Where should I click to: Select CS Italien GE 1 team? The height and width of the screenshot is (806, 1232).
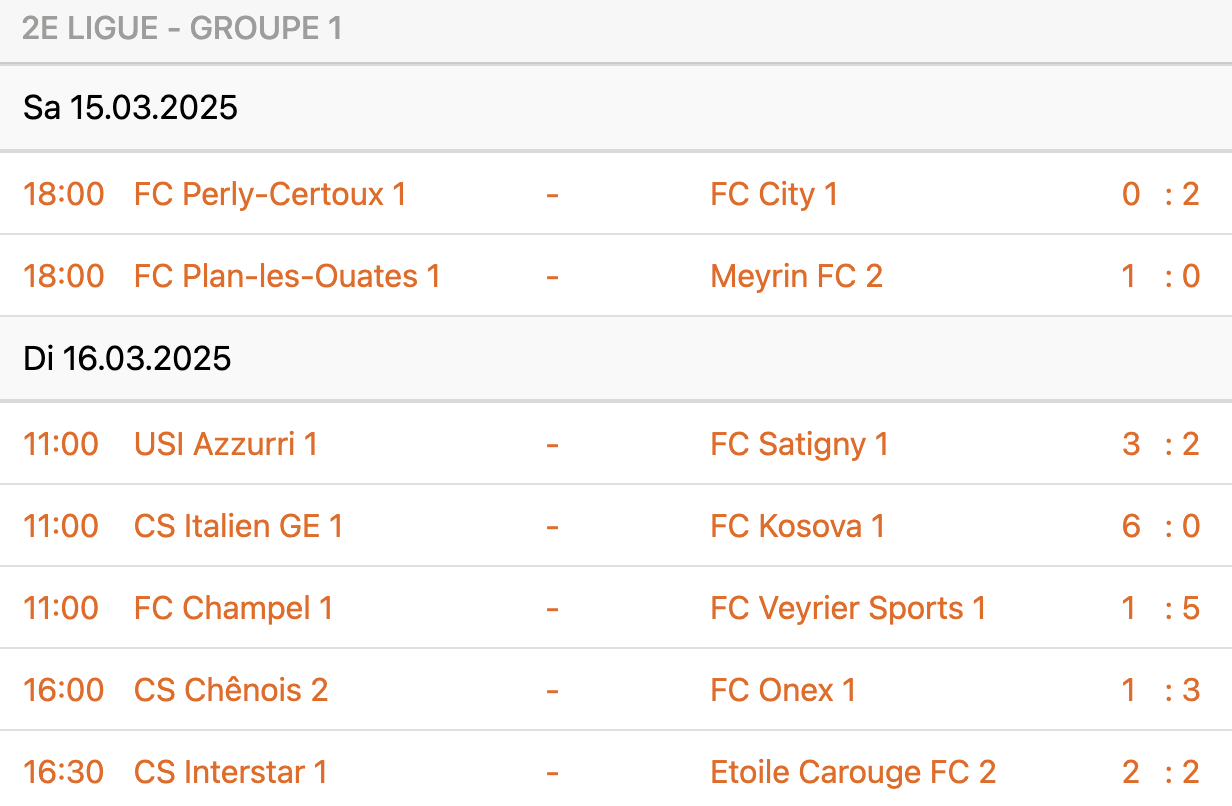pos(238,526)
